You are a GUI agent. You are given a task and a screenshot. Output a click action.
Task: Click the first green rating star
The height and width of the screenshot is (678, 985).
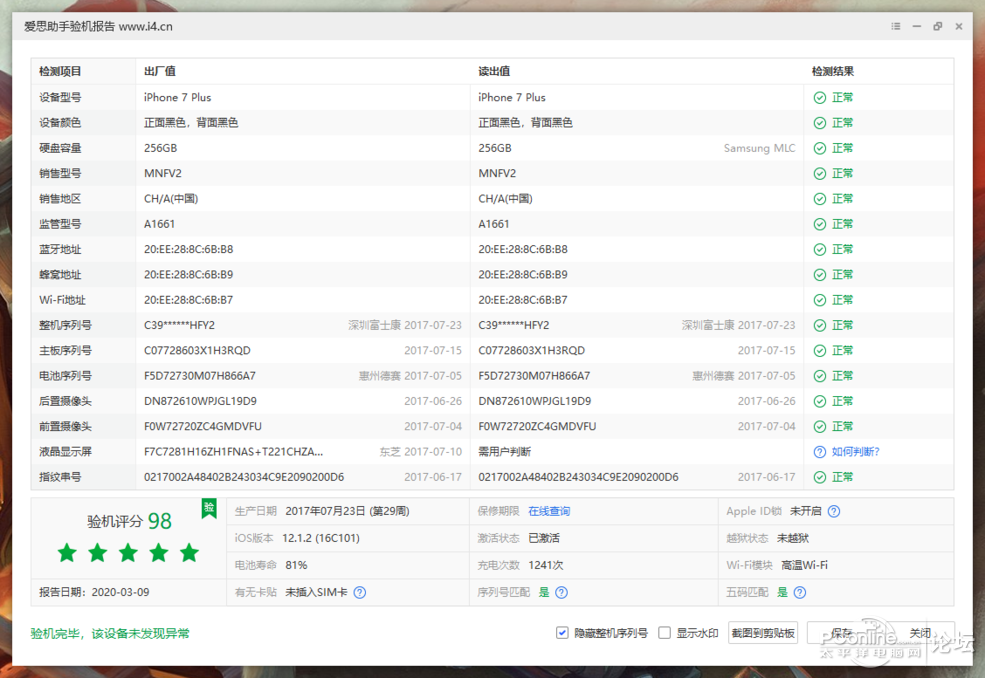pos(67,553)
